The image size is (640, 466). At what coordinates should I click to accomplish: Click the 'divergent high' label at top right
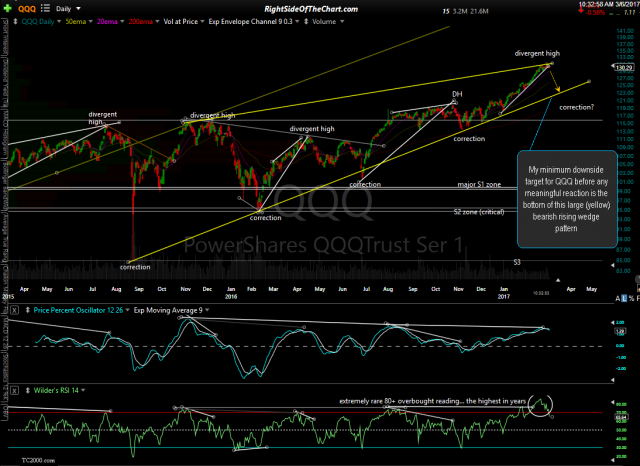tap(537, 53)
